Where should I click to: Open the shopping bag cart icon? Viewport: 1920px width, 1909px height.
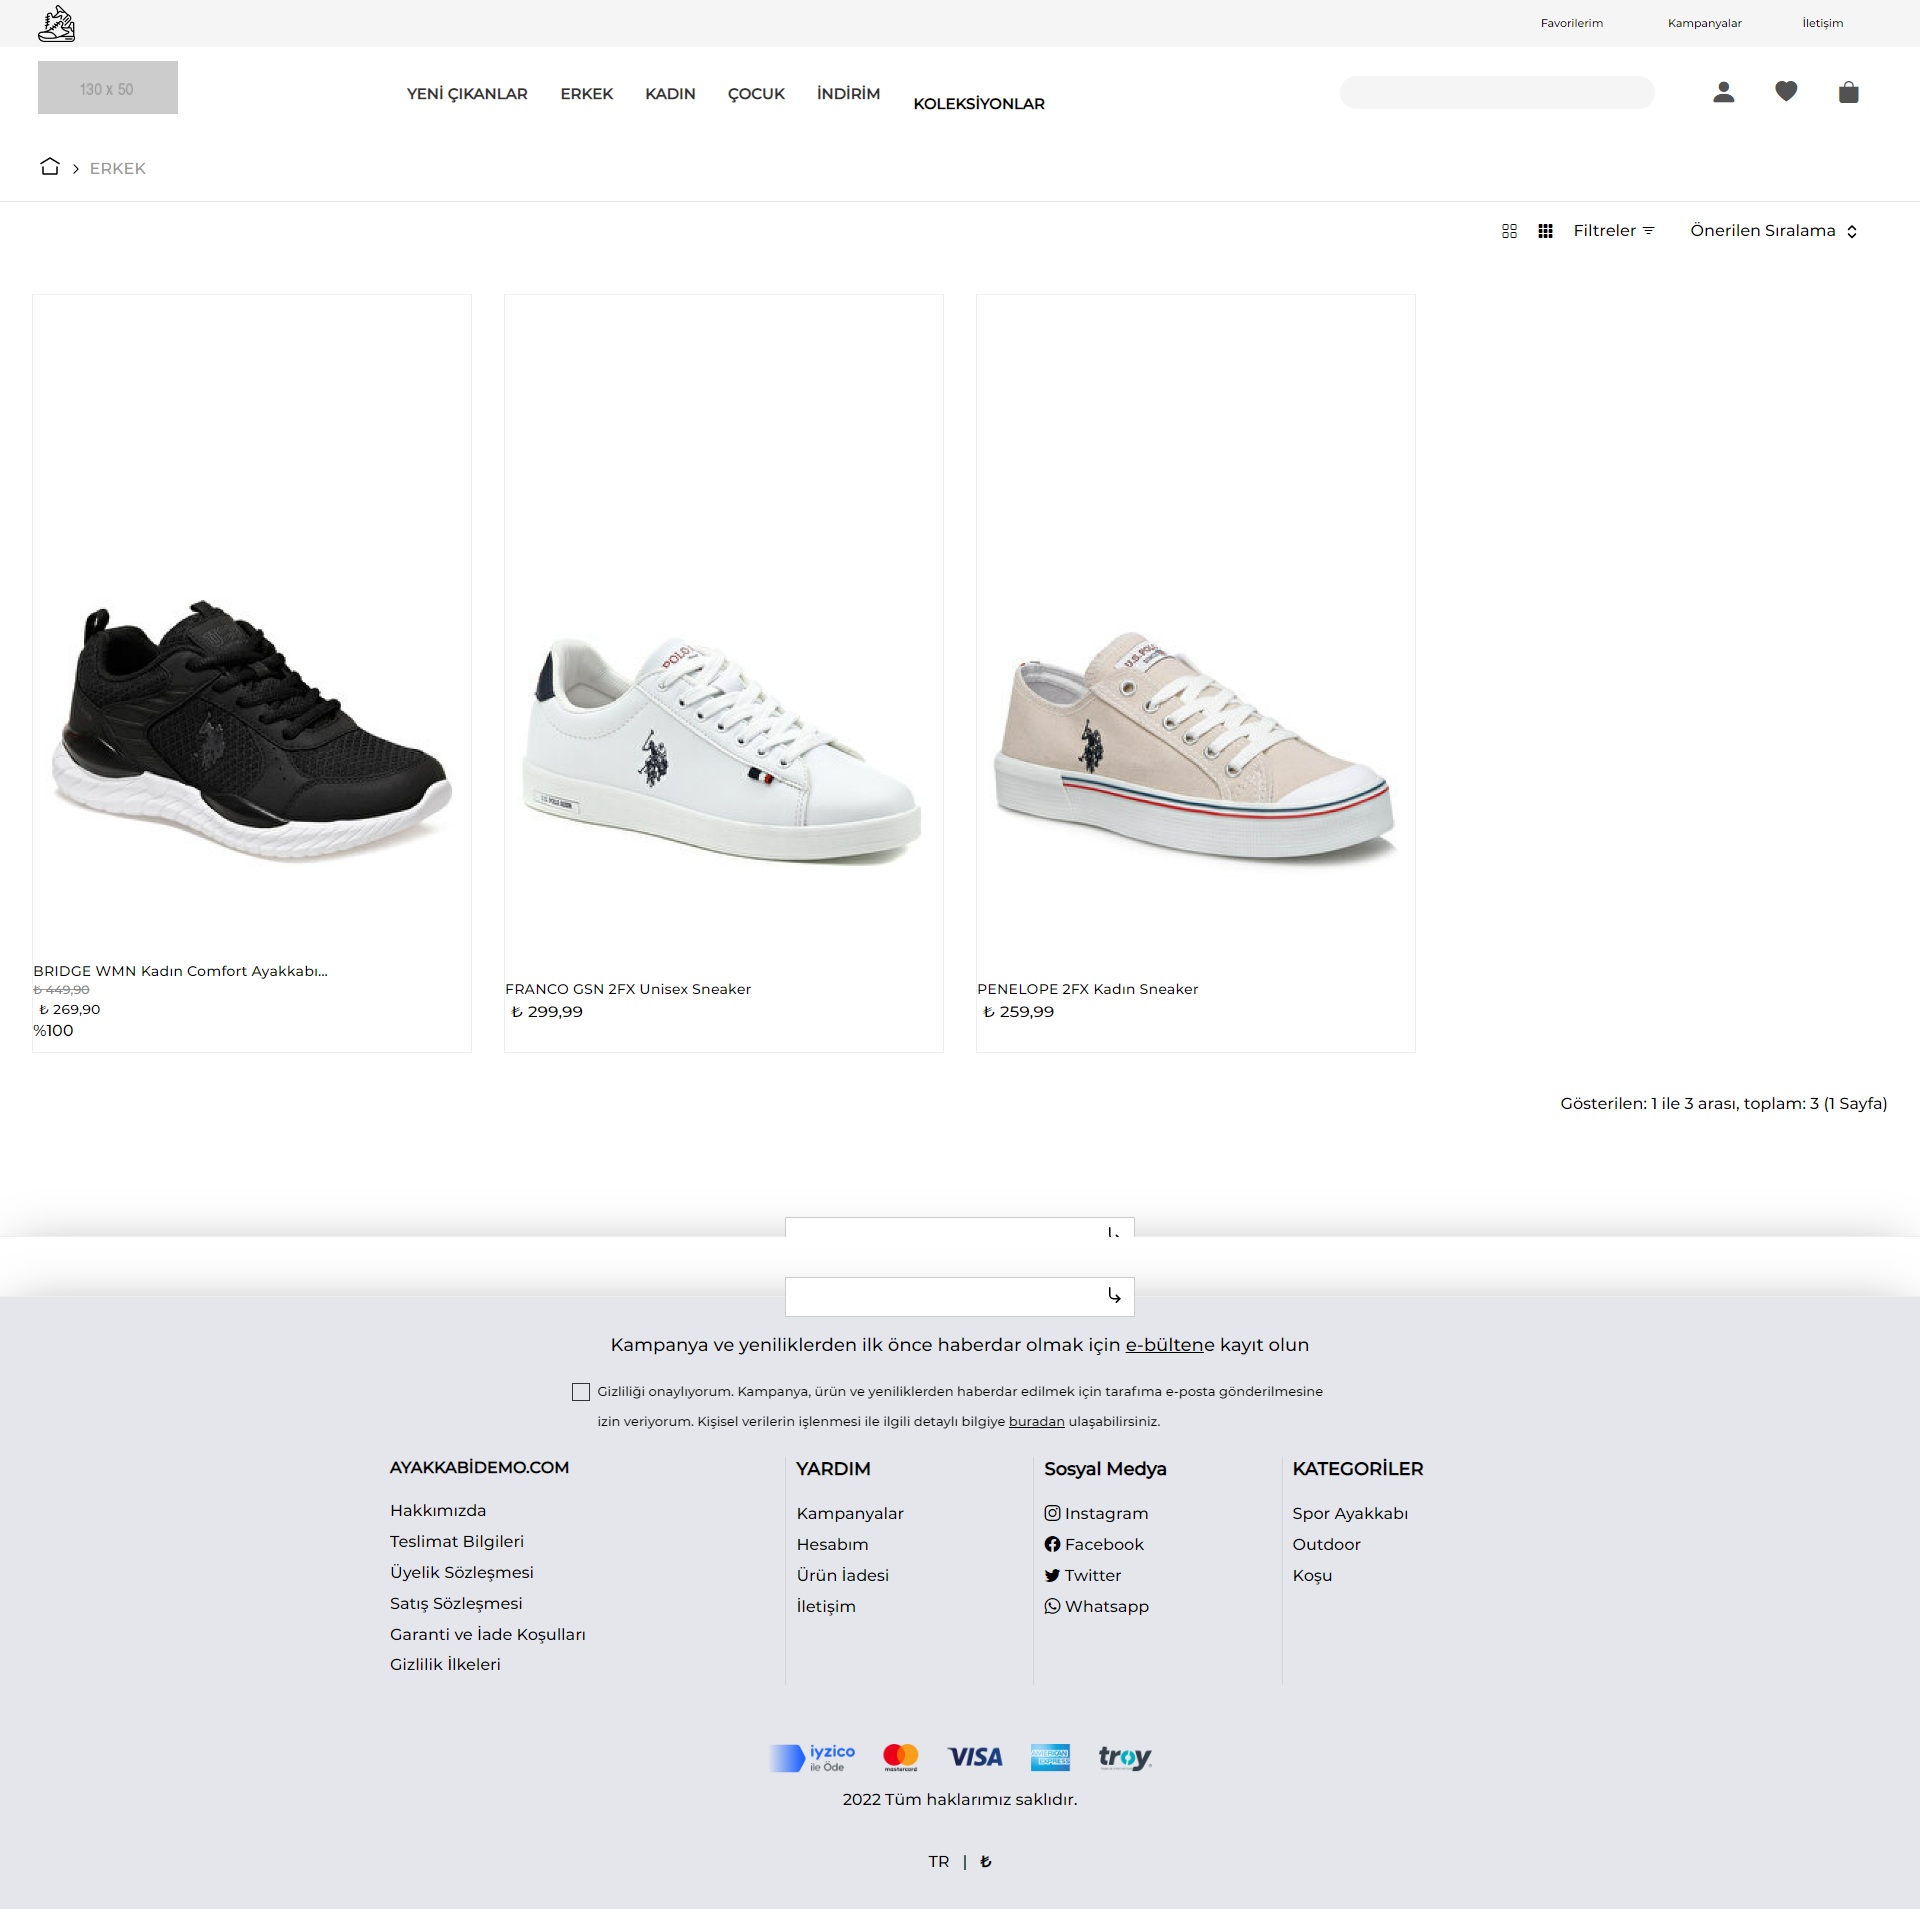[x=1848, y=92]
